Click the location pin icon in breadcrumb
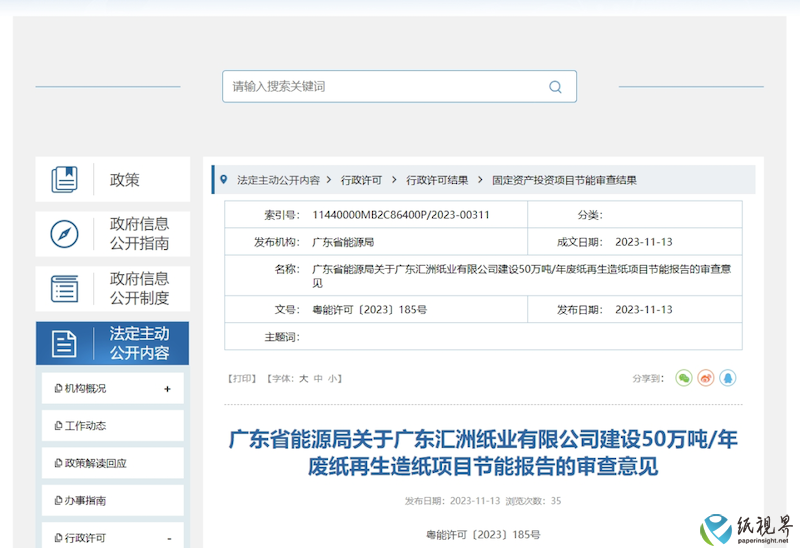The height and width of the screenshot is (548, 800). click(223, 180)
